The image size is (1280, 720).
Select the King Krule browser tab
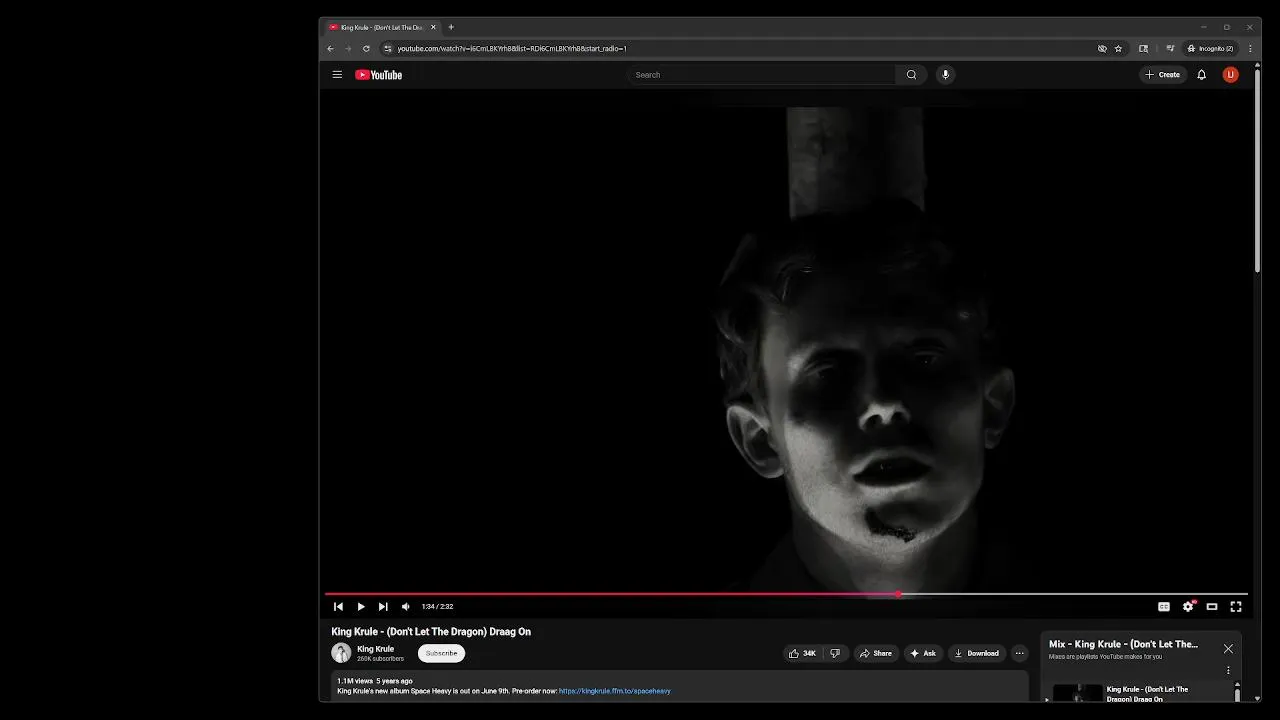pos(383,27)
